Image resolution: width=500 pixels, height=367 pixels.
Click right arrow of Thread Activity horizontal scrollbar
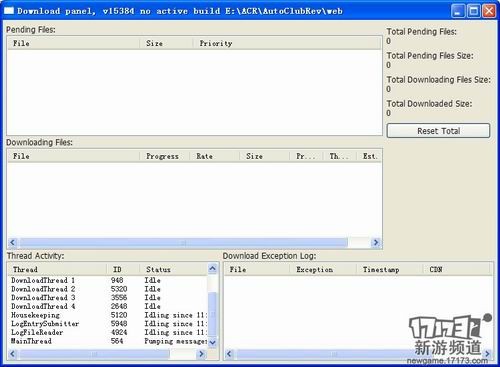pyautogui.click(x=201, y=354)
